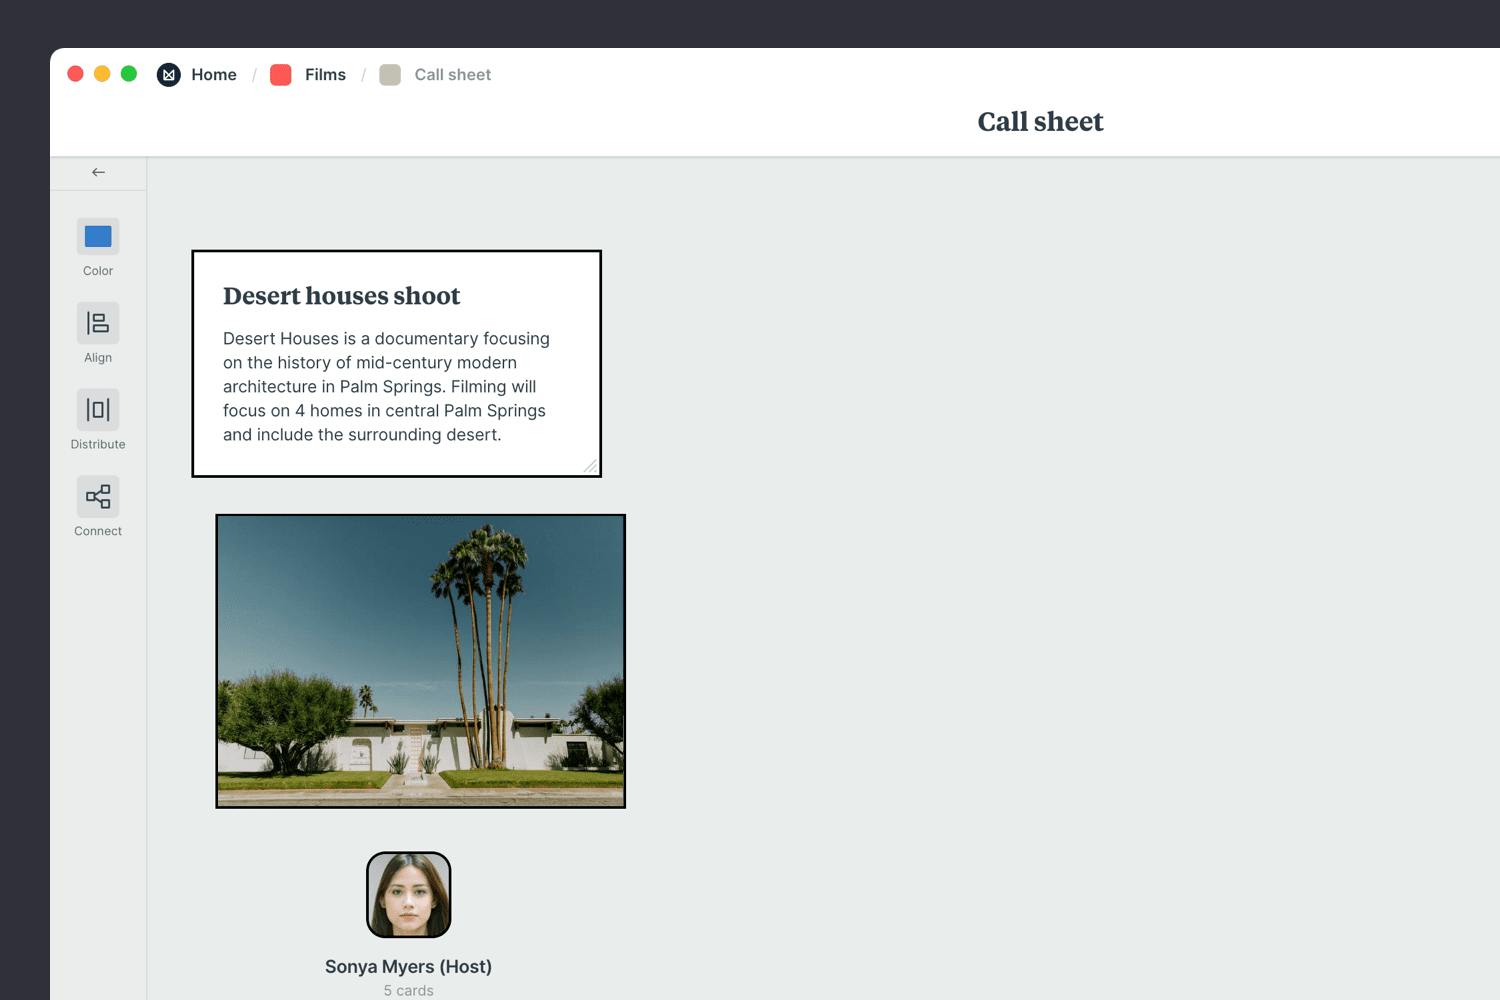
Task: Click the documentary description paragraph in the note
Action: pyautogui.click(x=386, y=387)
